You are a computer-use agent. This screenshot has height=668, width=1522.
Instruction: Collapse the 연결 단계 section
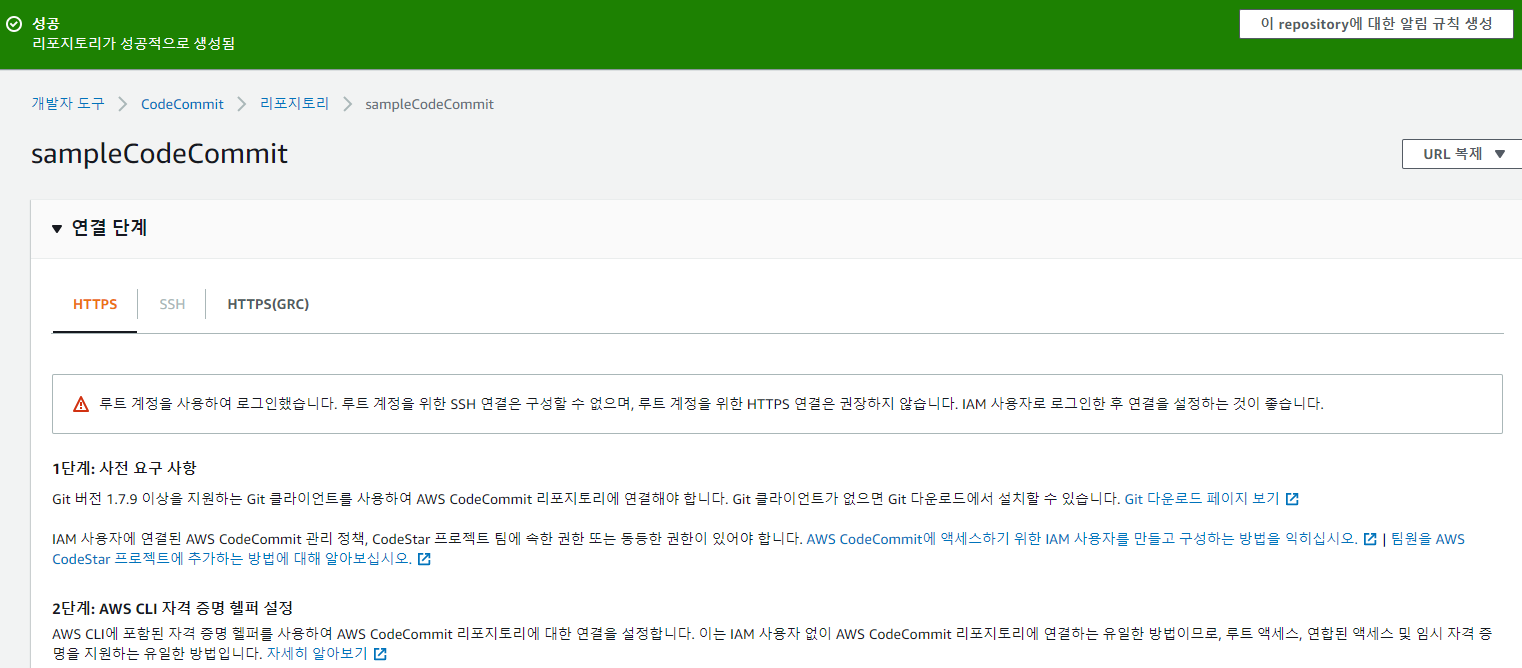click(57, 228)
